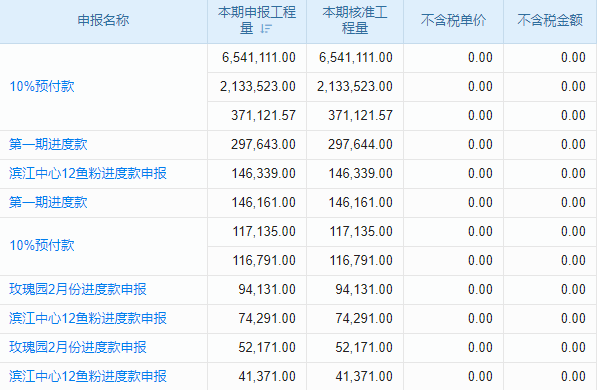Click 不含税单价 0.00 in 94,131.00 row

coord(480,289)
